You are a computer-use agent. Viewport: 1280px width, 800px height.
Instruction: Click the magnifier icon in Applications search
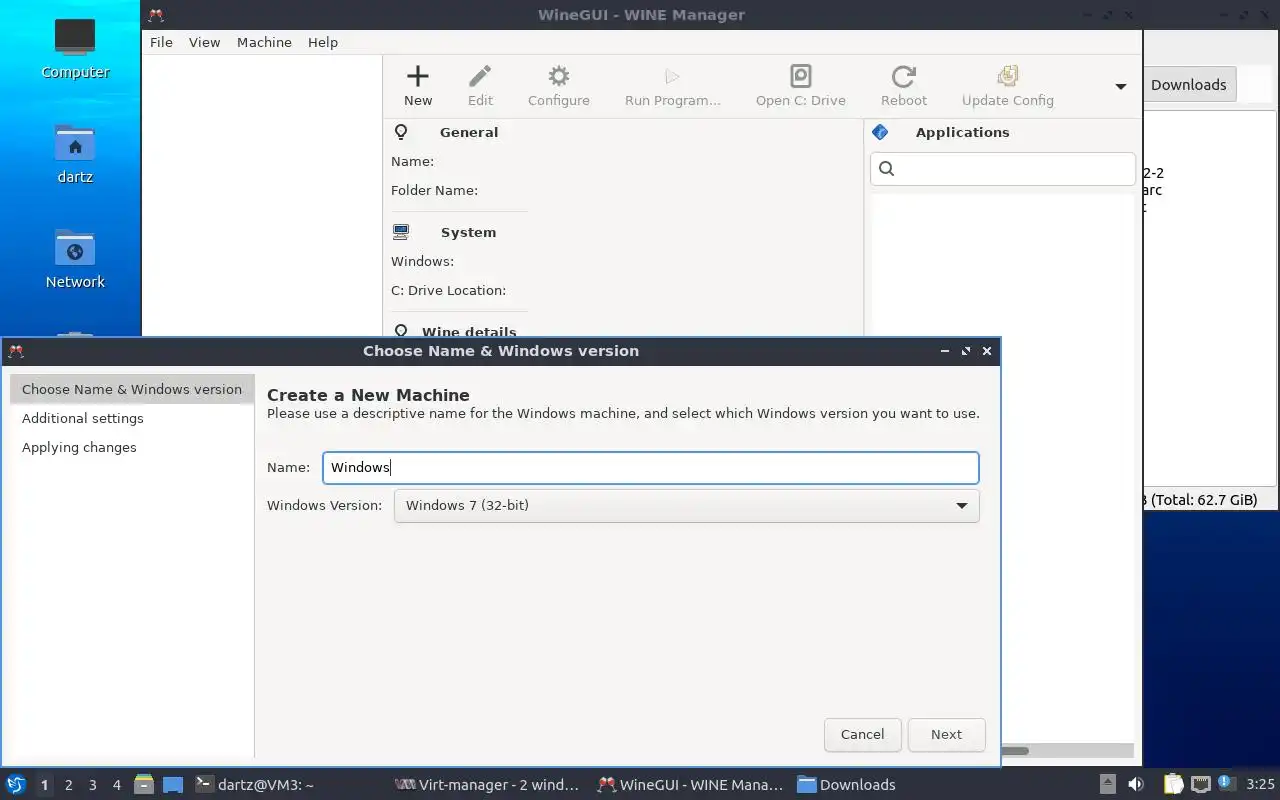pos(886,168)
